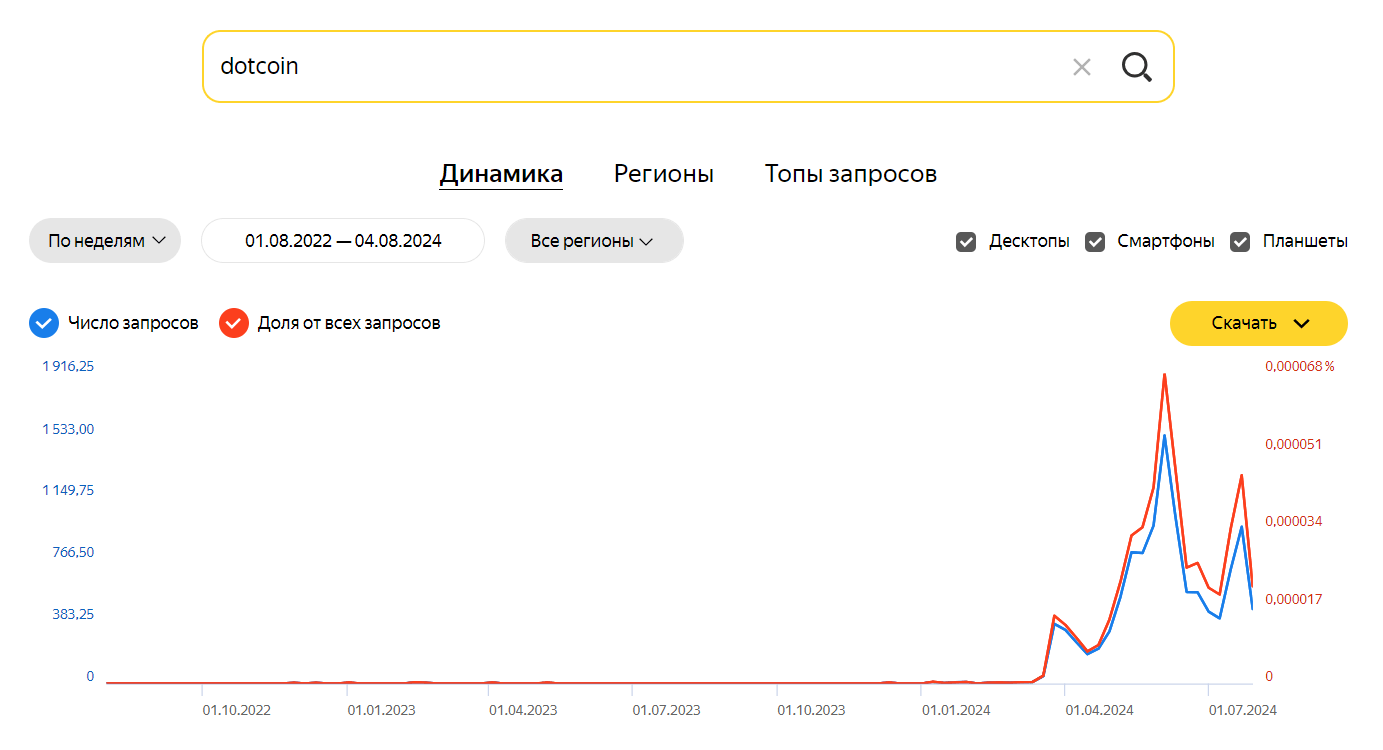Click the 01.04.2024 label on the timeline axis
Viewport: 1383px width, 750px height.
tap(1099, 711)
